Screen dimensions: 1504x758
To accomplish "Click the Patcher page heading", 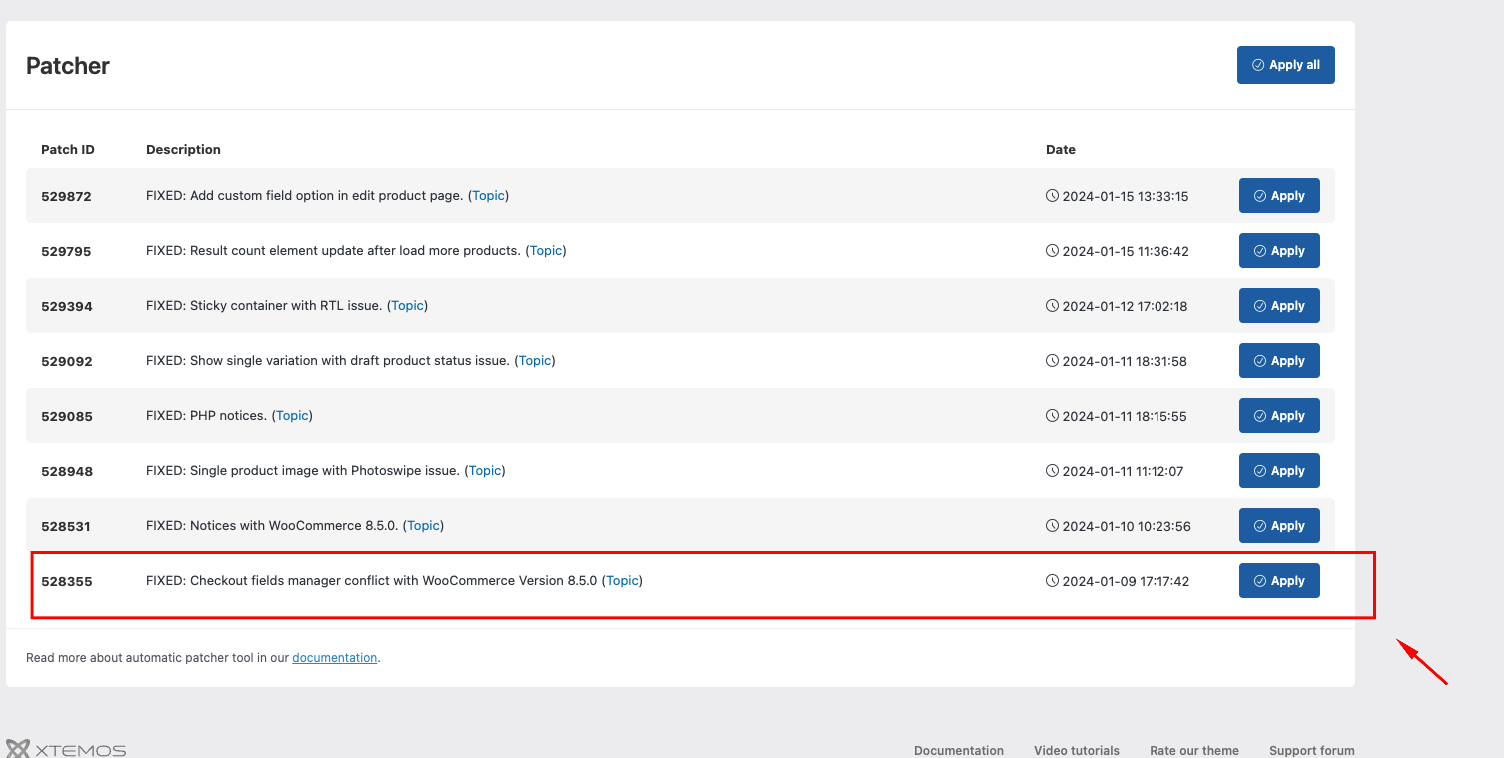I will coord(68,66).
